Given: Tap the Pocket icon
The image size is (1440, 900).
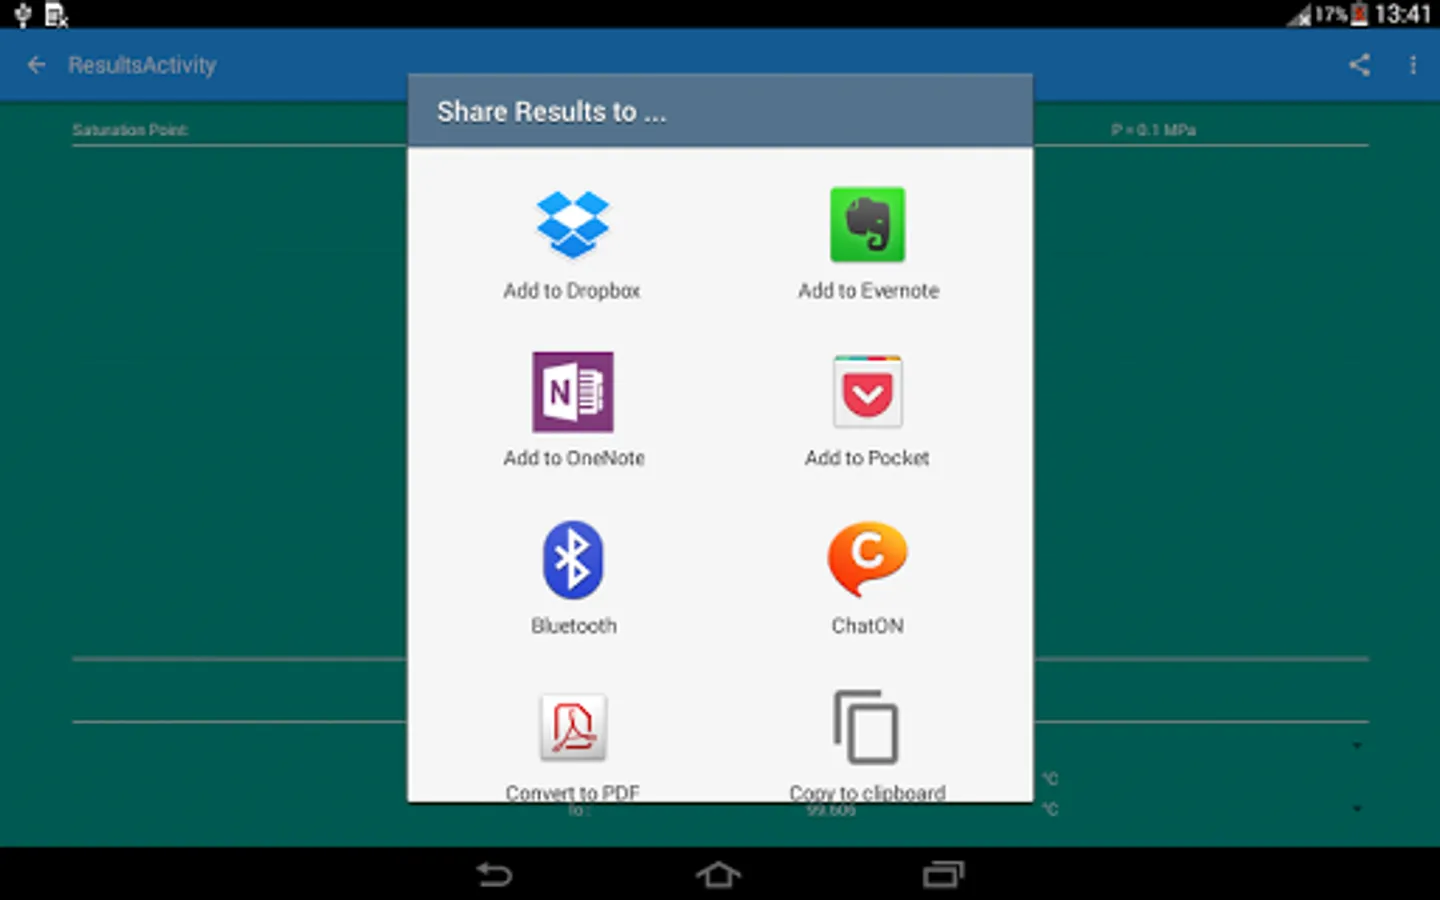Looking at the screenshot, I should coord(867,391).
